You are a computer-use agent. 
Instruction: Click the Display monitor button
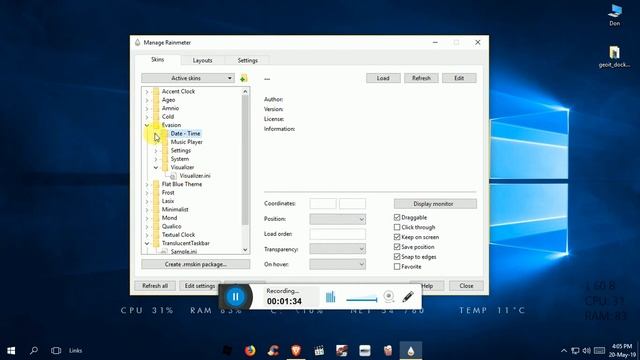coord(435,204)
